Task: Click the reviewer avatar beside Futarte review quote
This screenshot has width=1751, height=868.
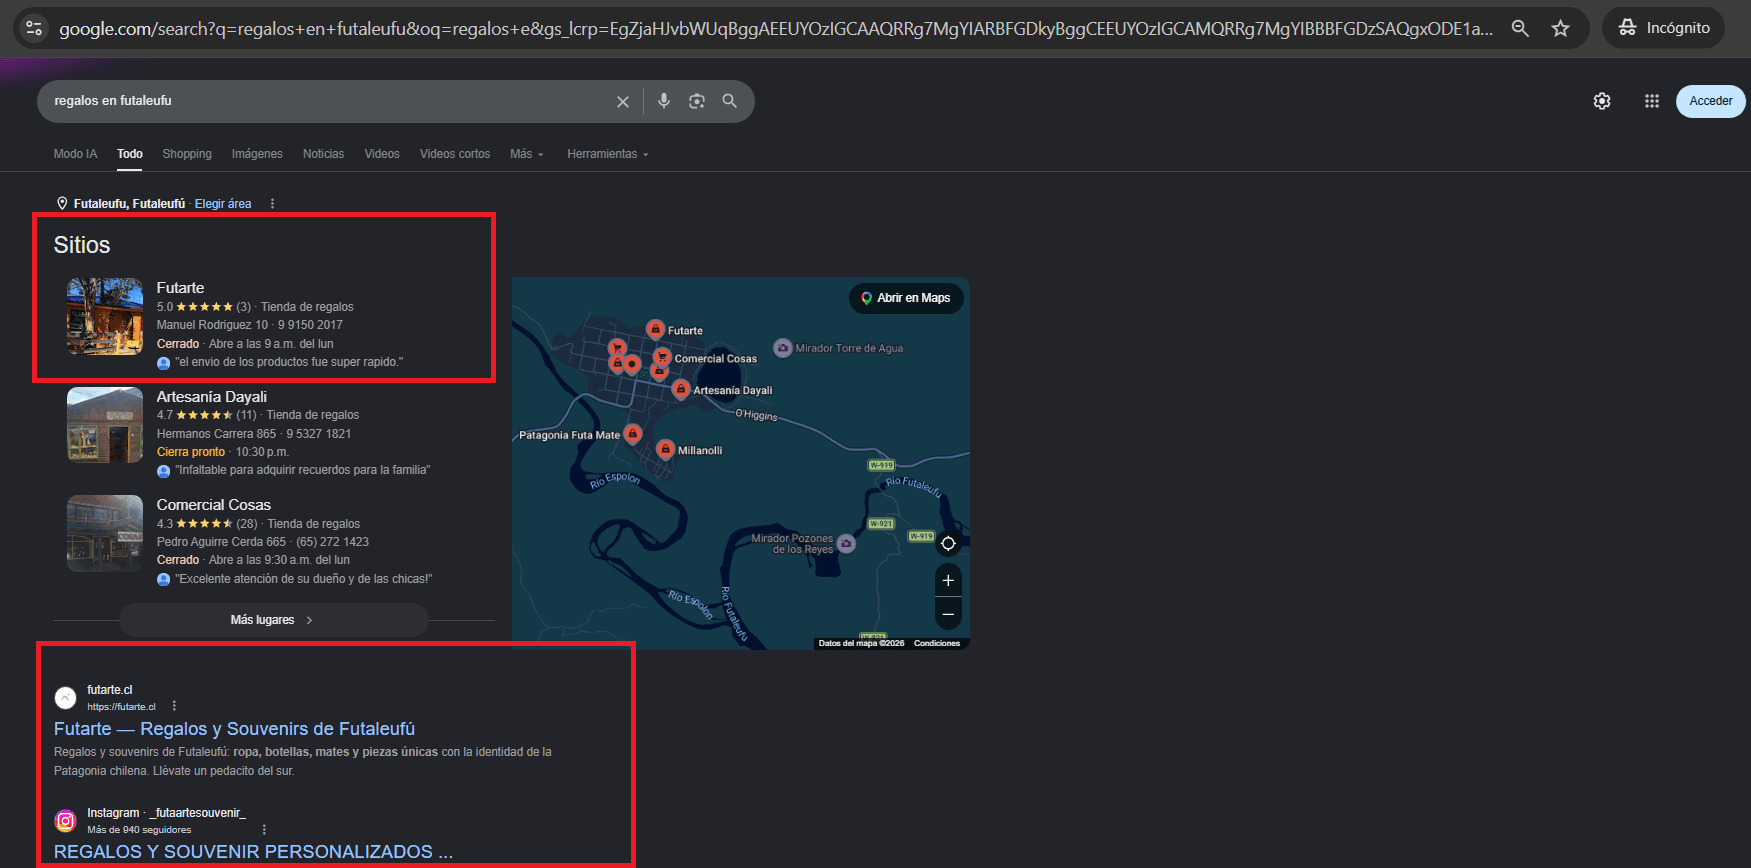Action: point(163,363)
